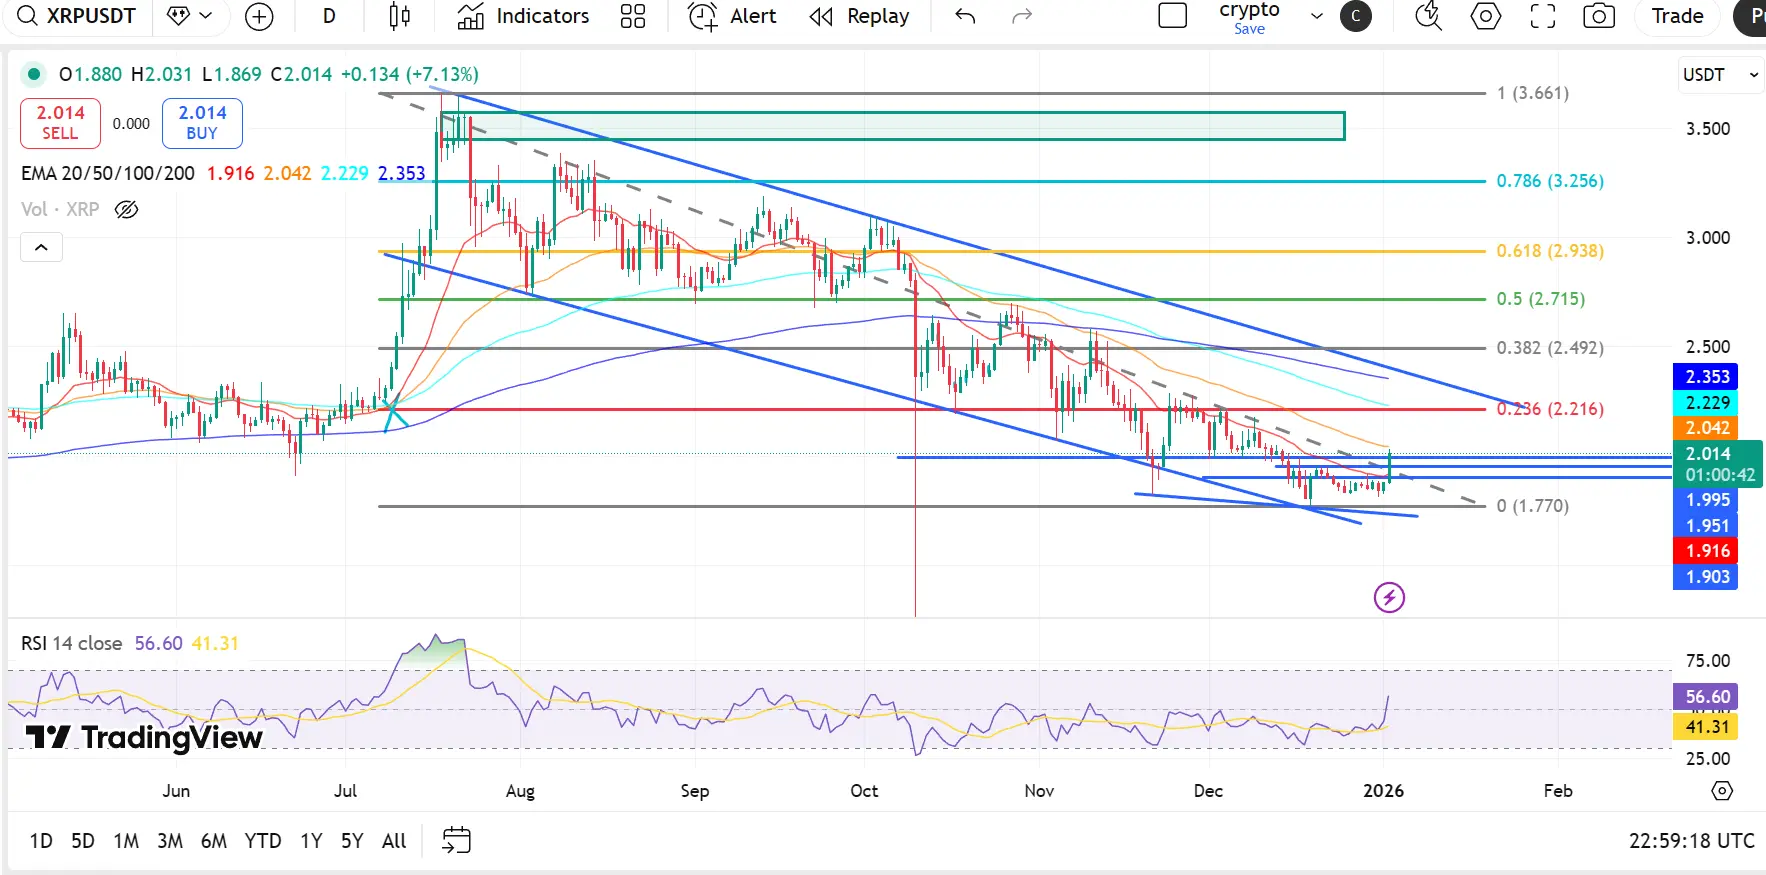Select the RSI 14 close legend
Viewport: 1766px width, 875px height.
71,643
